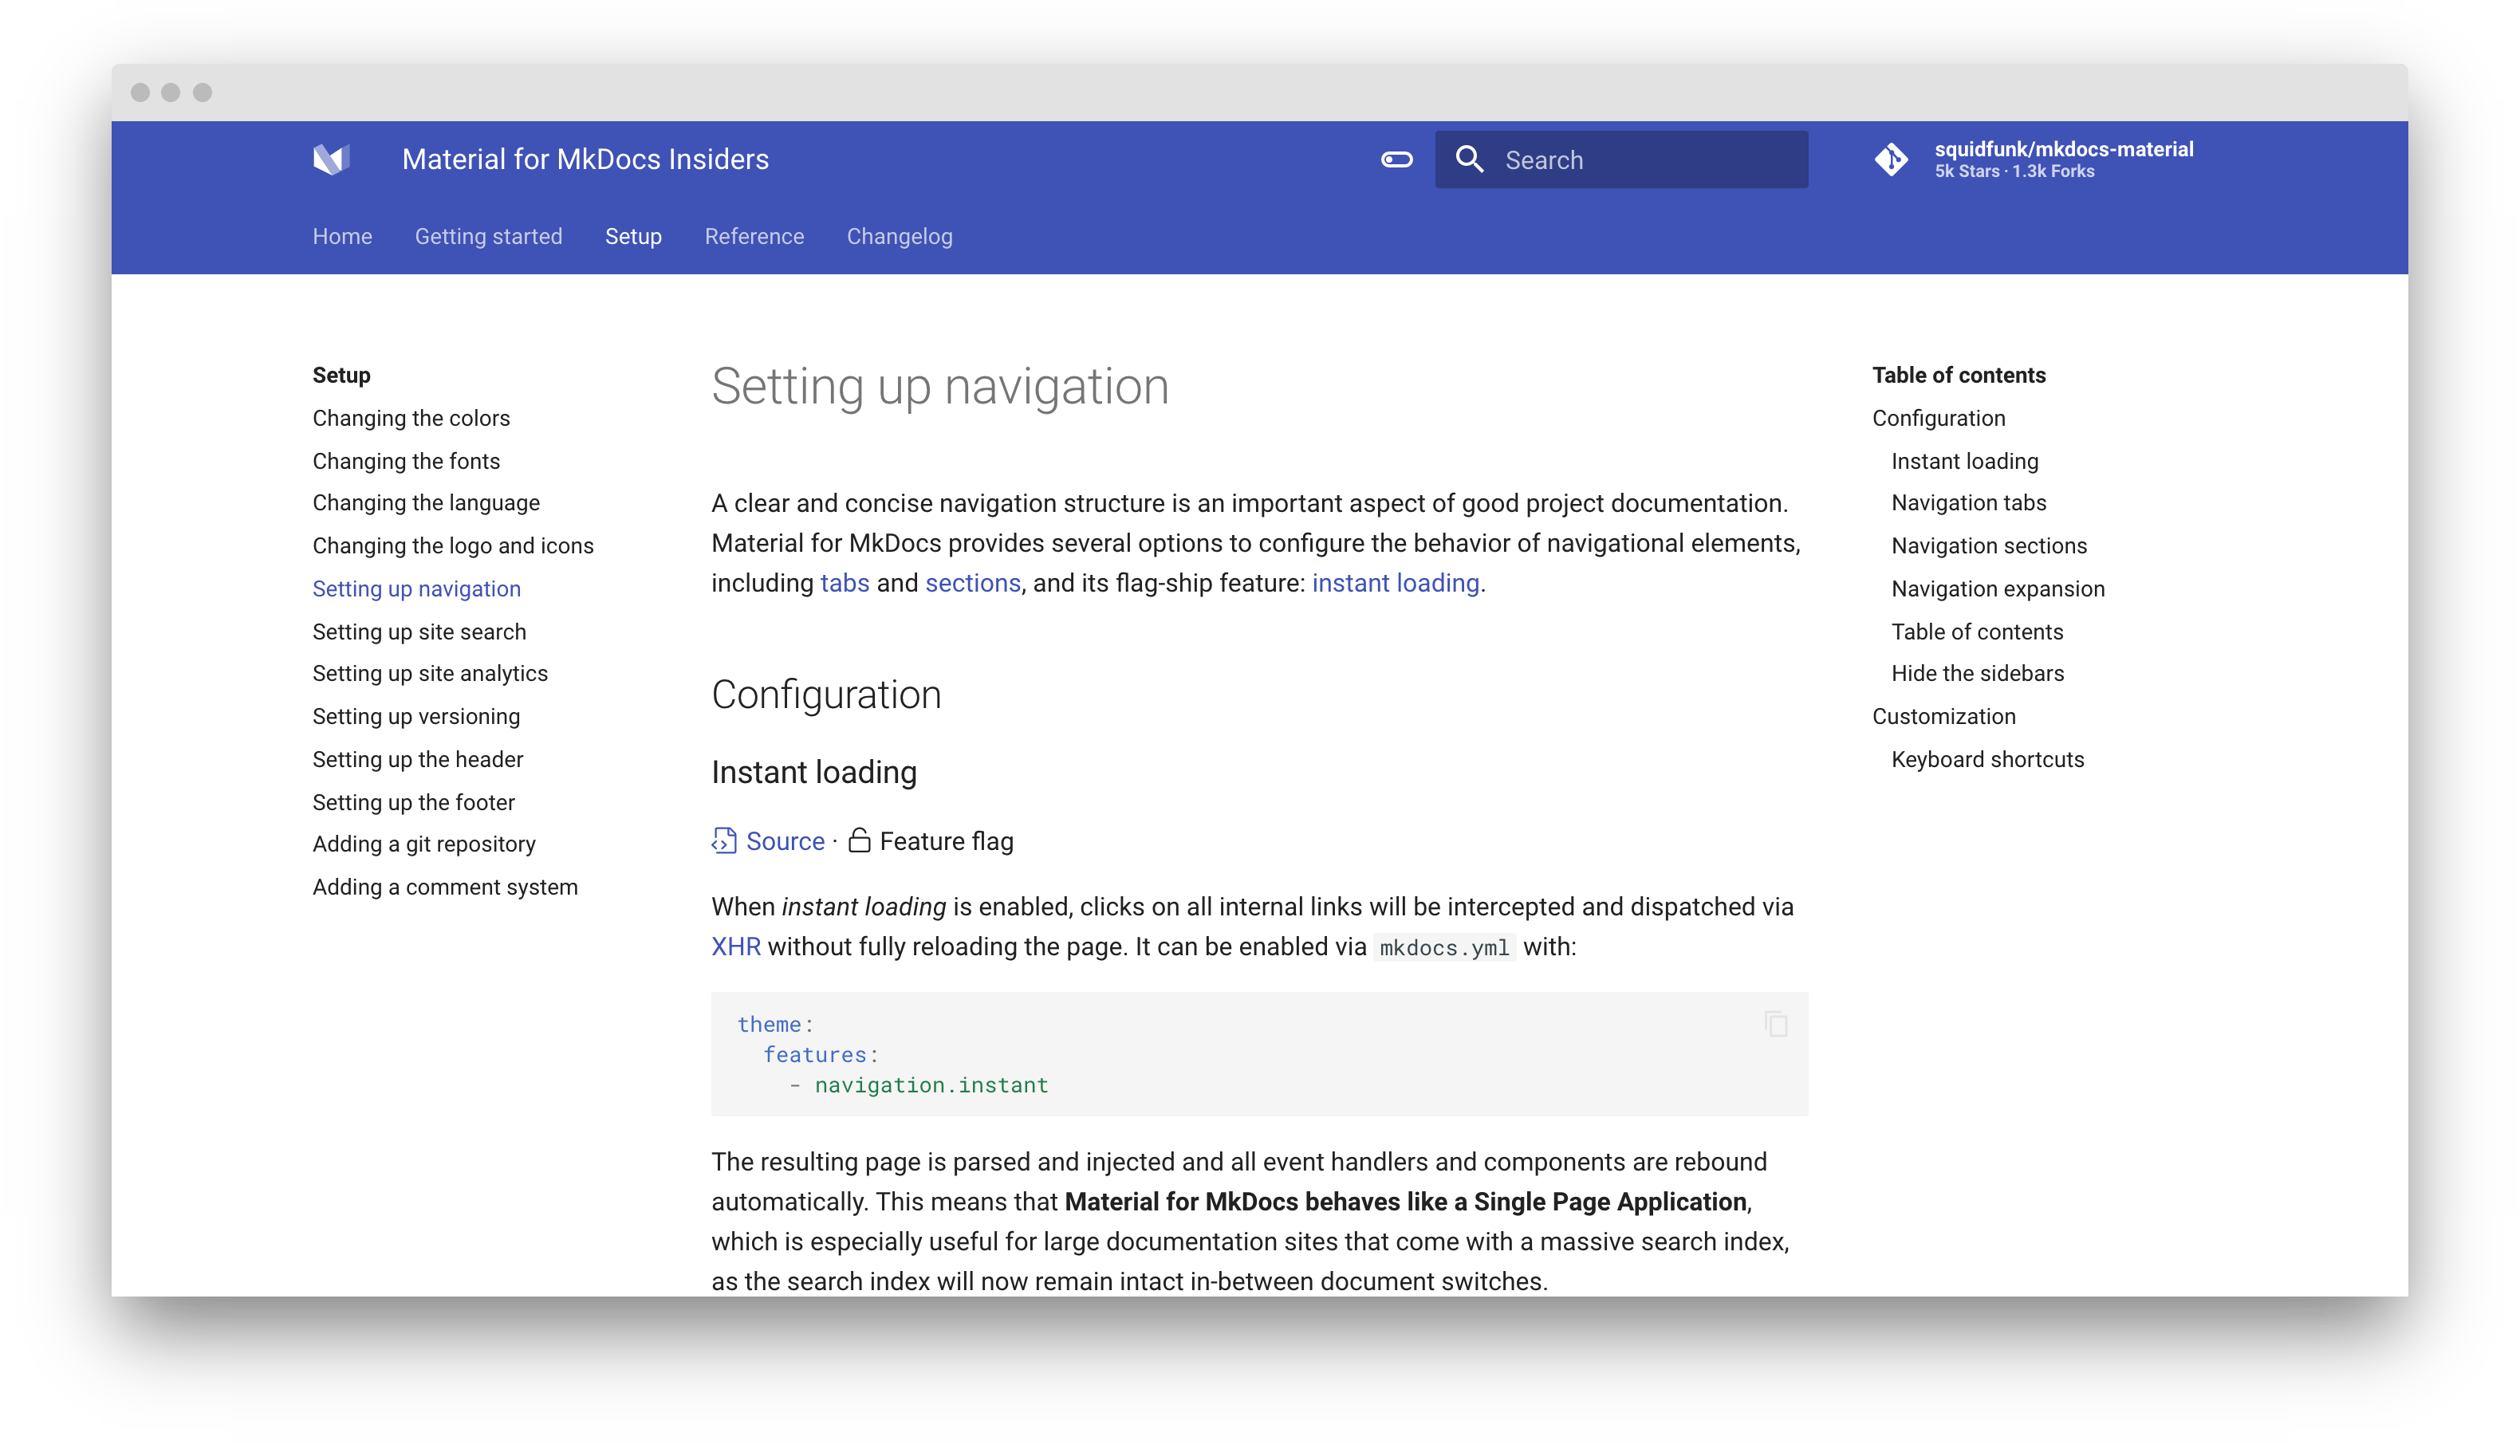This screenshot has height=1456, width=2520.
Task: Open the Changelog tab
Action: [x=899, y=237]
